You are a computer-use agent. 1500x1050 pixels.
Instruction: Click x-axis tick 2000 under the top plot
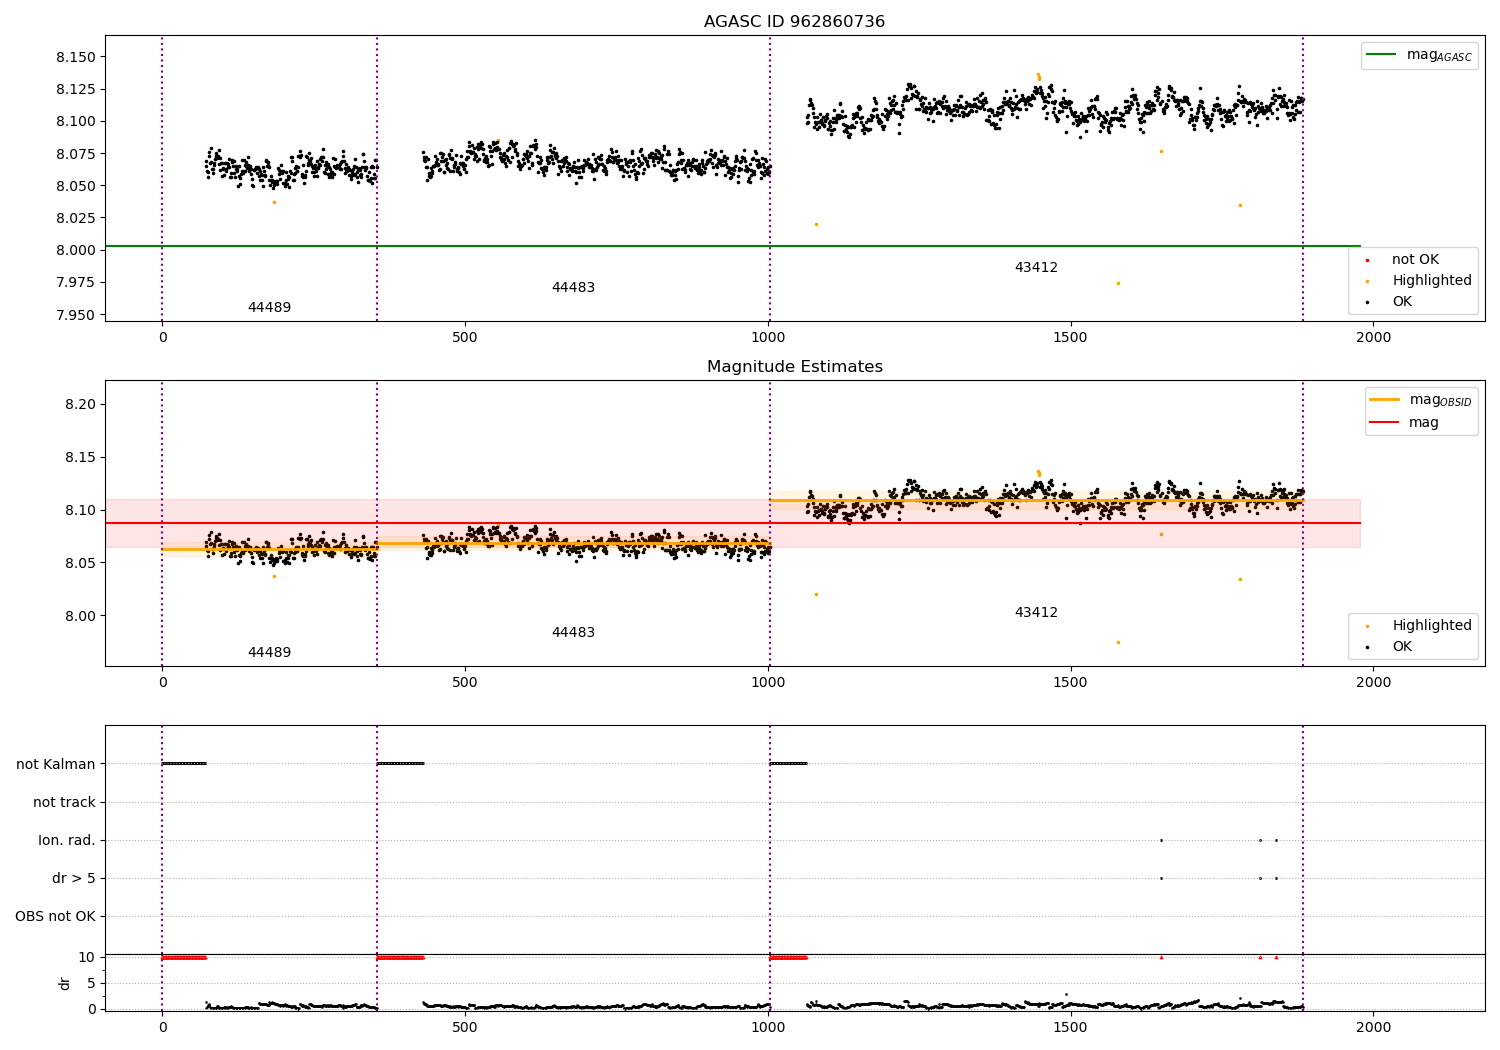coord(1373,338)
